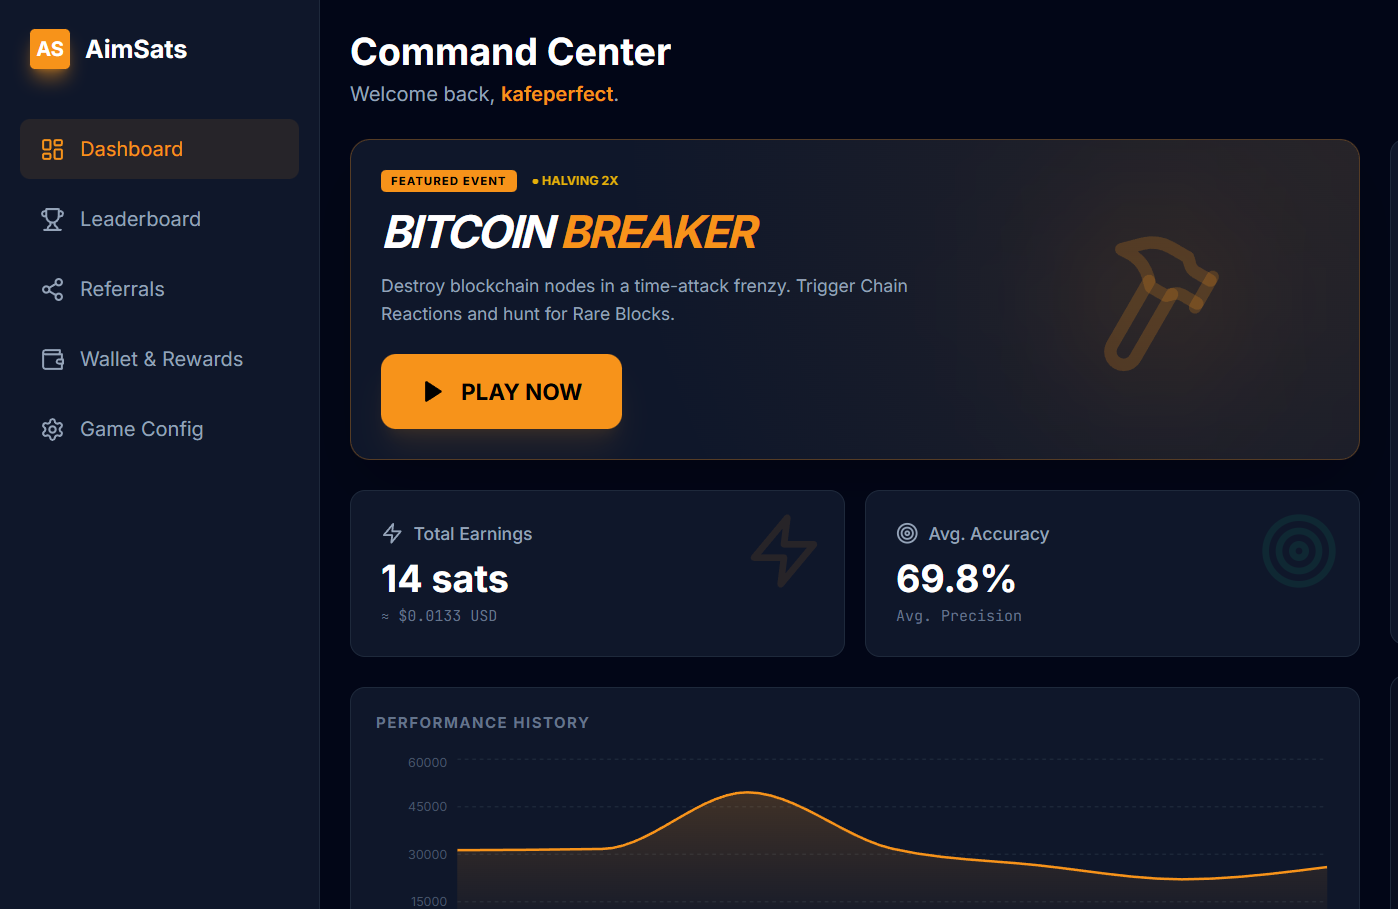Click the target icon beside Avg. Accuracy

coord(907,533)
